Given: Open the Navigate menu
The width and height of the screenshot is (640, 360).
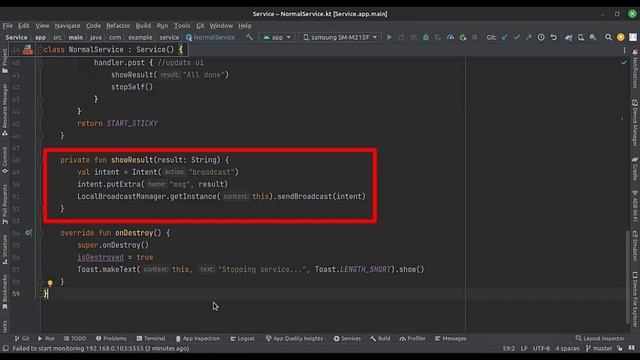Looking at the screenshot, I should pyautogui.click(x=67, y=26).
